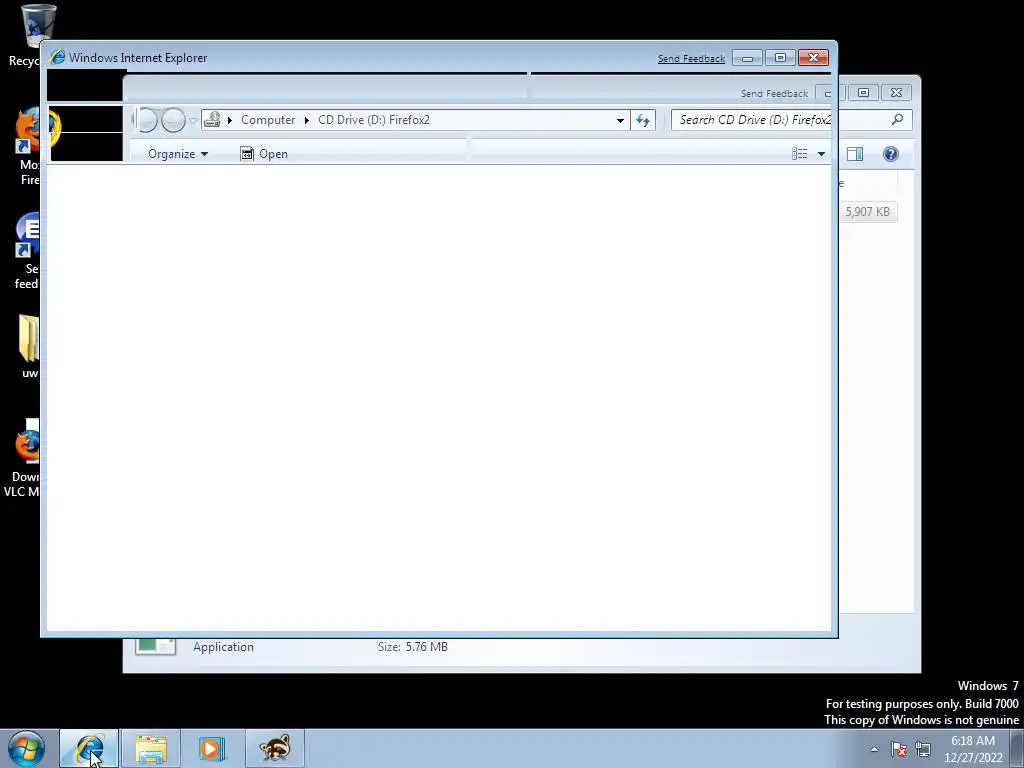
Task: Click the Internet Explorer taskbar icon
Action: tap(89, 748)
